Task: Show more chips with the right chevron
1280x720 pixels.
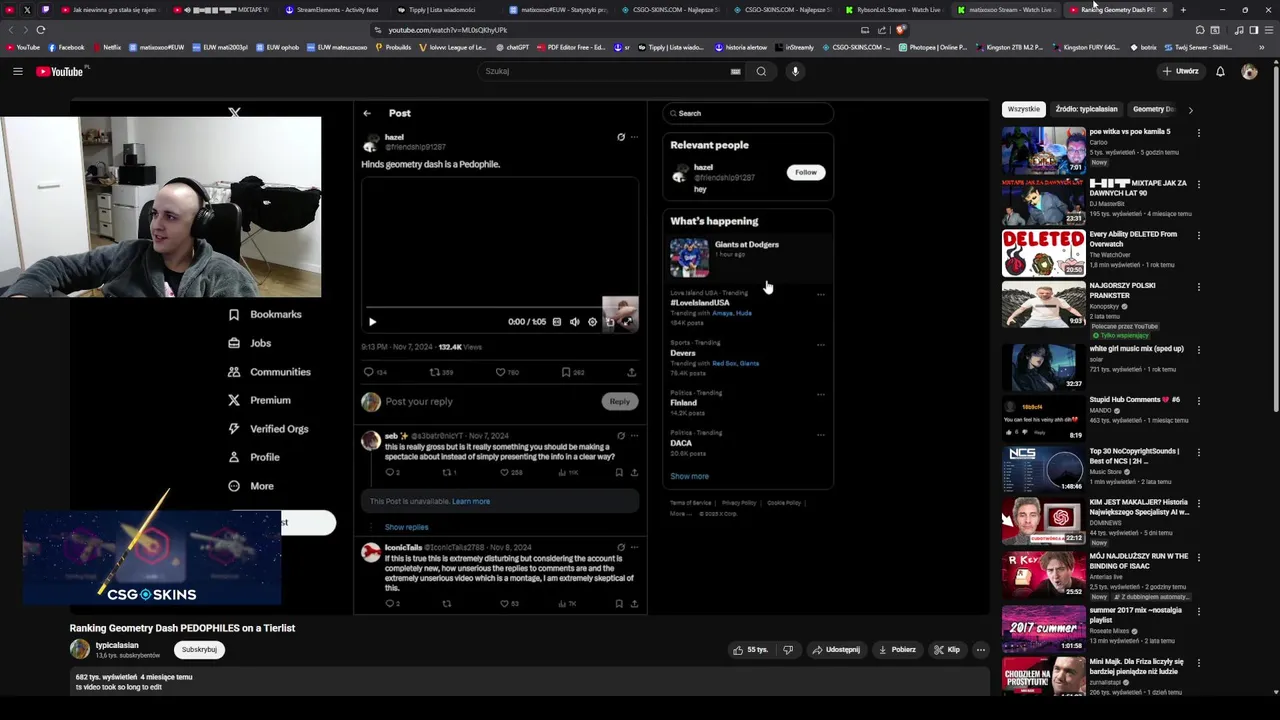Action: coord(1190,109)
